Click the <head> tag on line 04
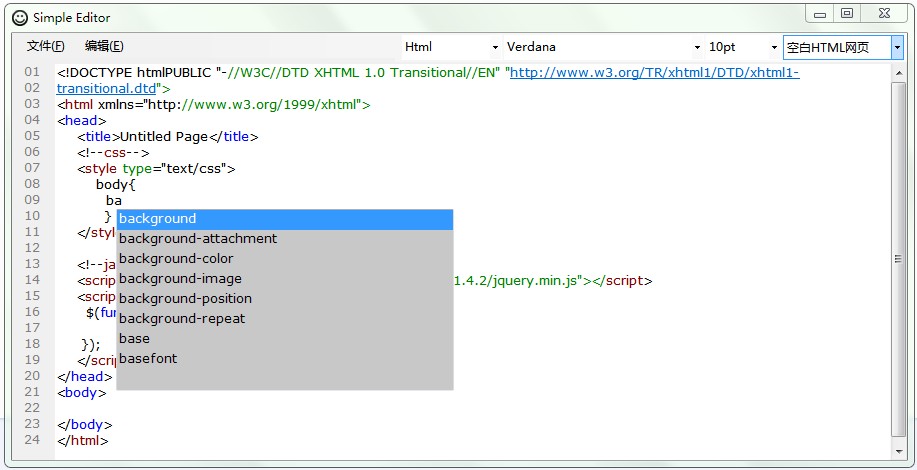The width and height of the screenshot is (917, 470). click(82, 121)
